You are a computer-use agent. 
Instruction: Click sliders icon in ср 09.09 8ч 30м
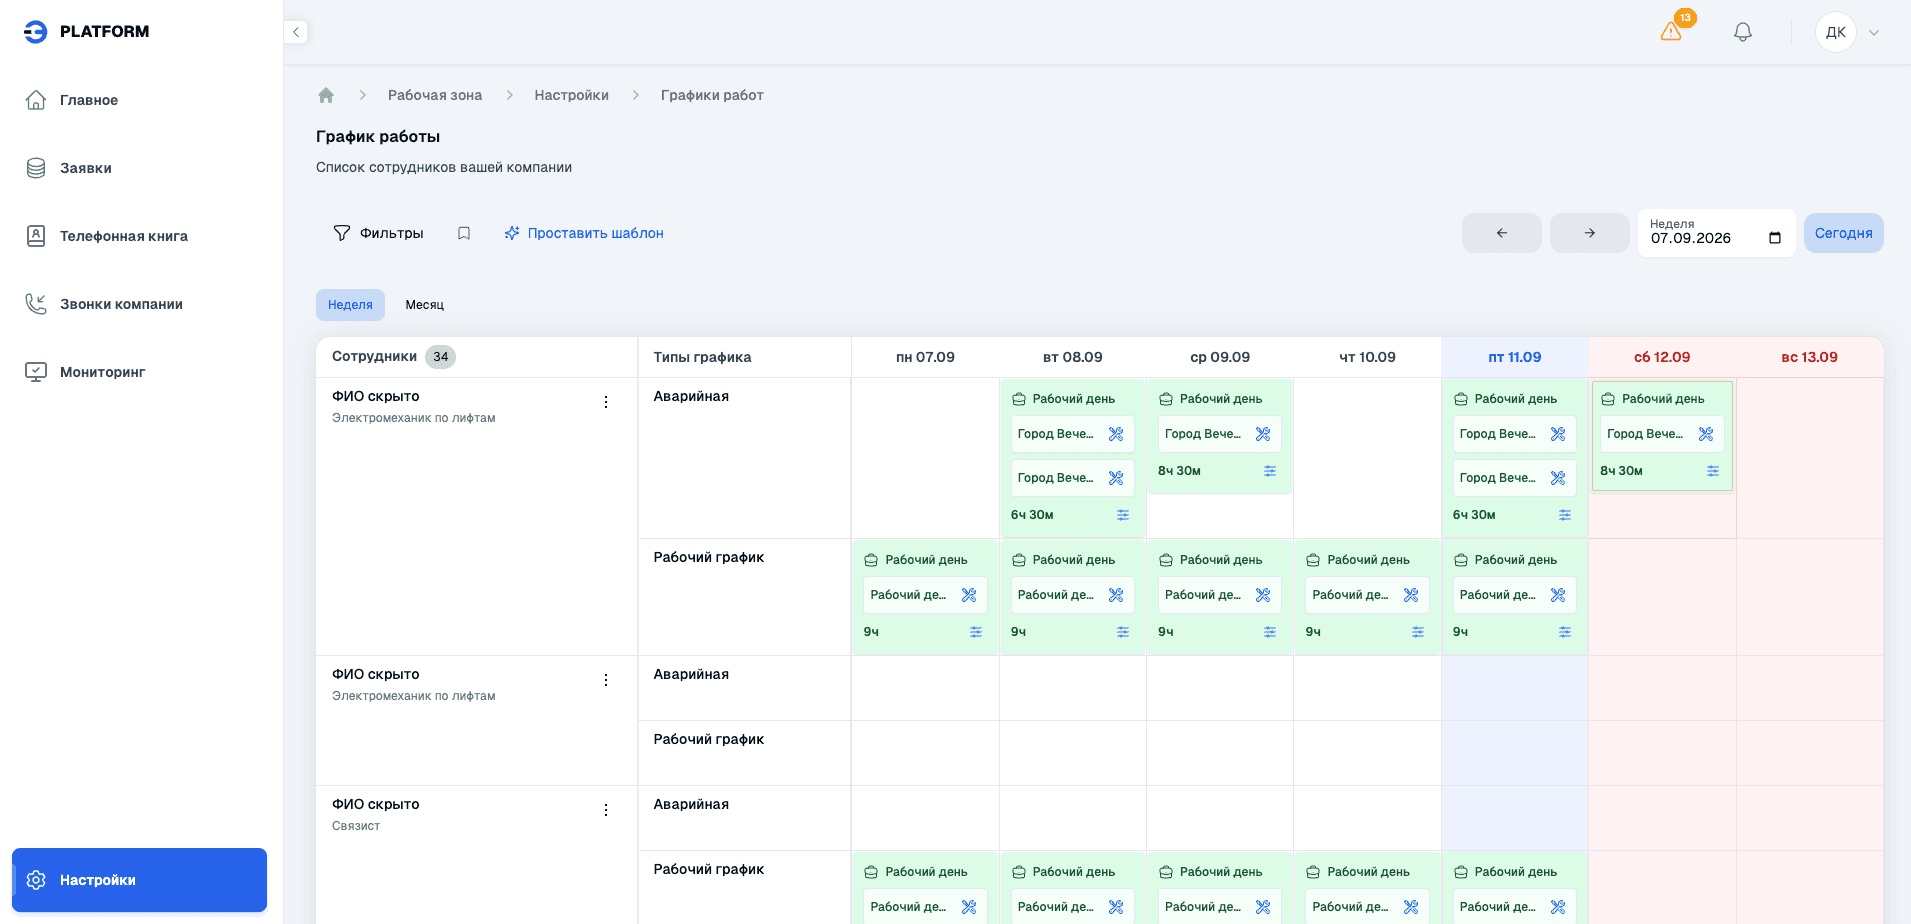click(x=1270, y=471)
